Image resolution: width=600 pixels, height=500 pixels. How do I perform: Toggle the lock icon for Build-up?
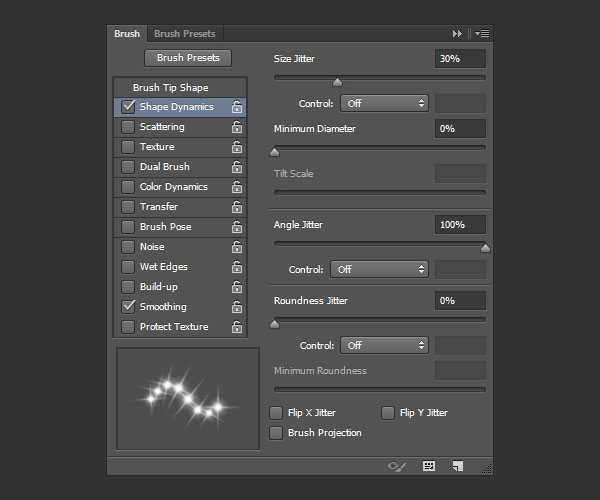click(237, 287)
